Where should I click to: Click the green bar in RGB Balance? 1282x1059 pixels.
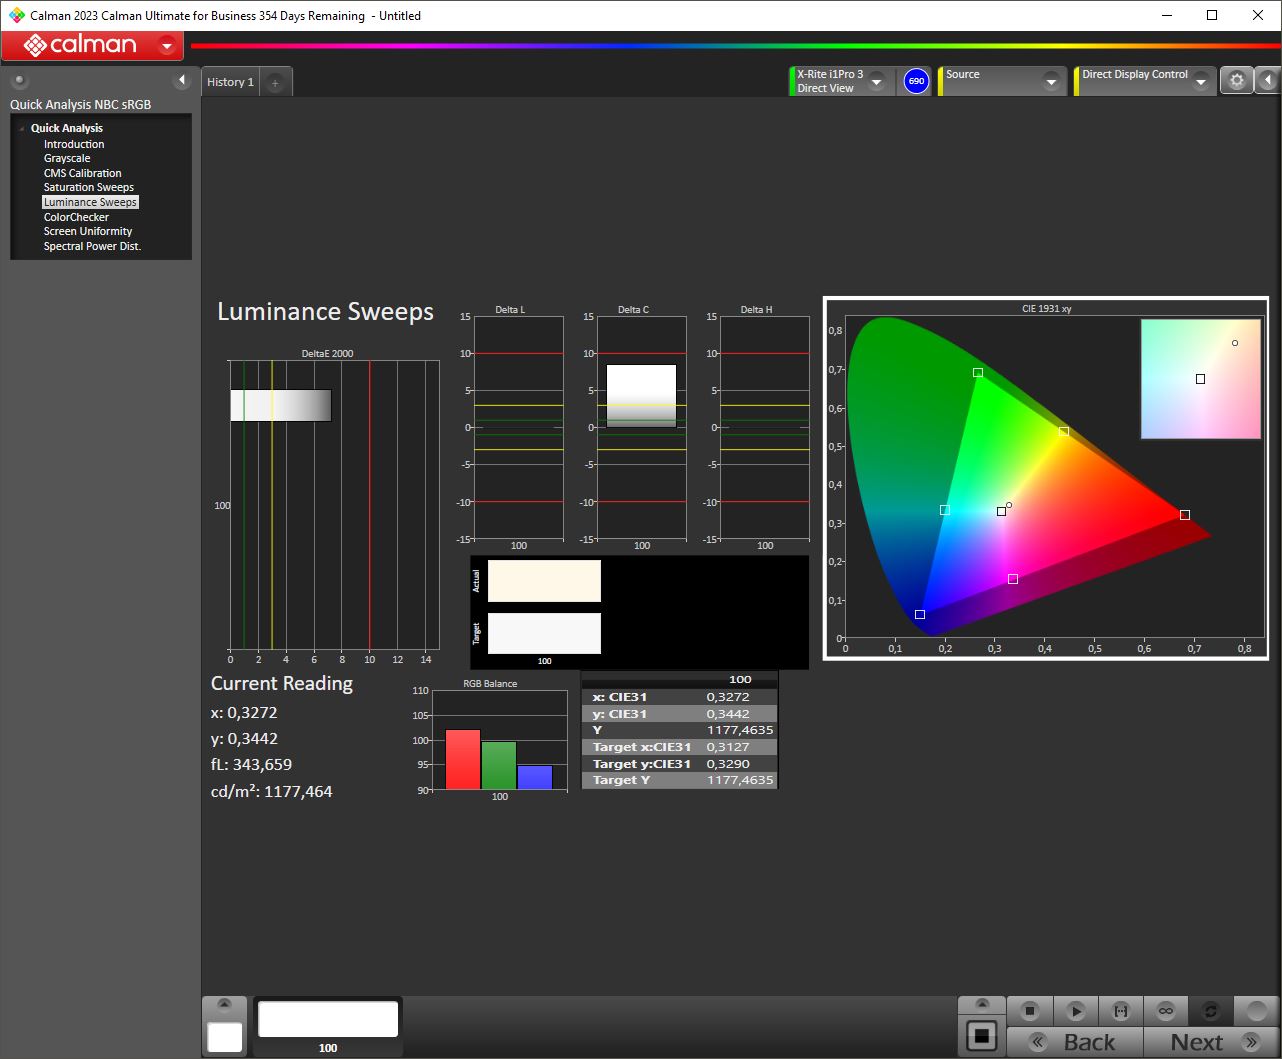(x=499, y=765)
